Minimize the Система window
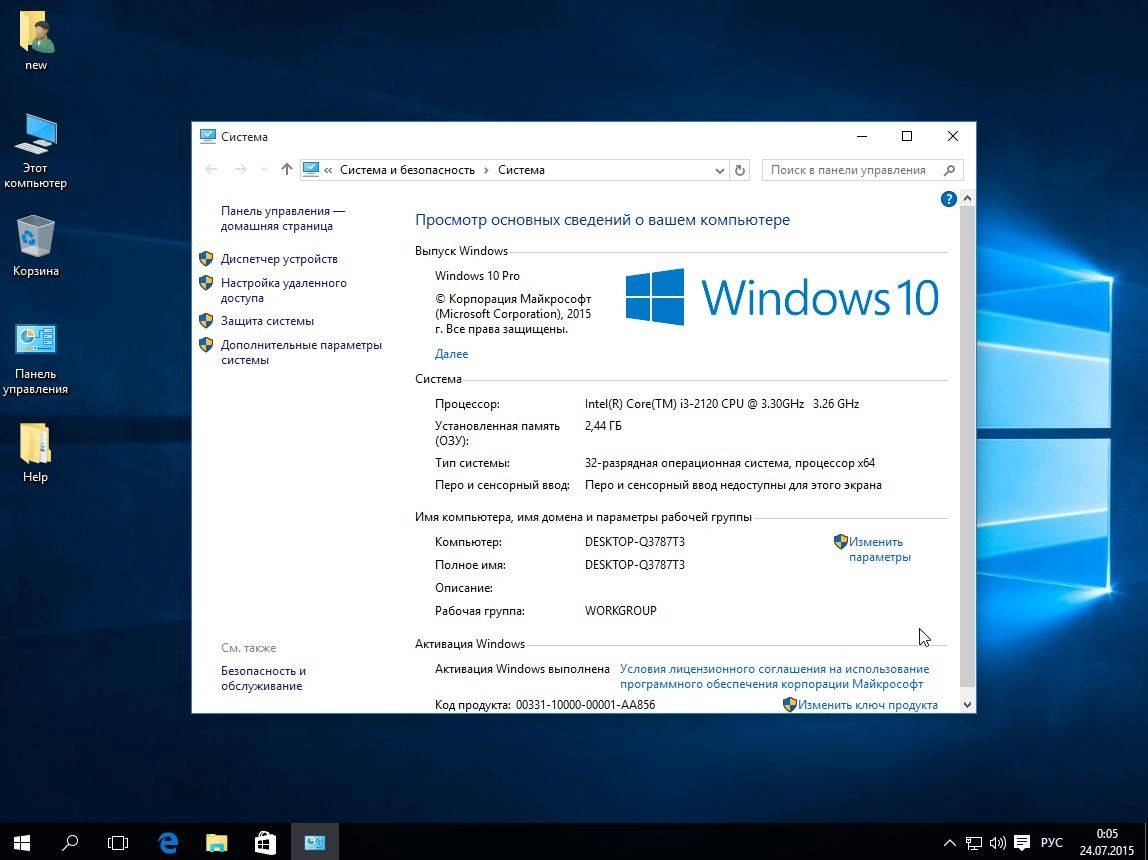 (x=862, y=136)
